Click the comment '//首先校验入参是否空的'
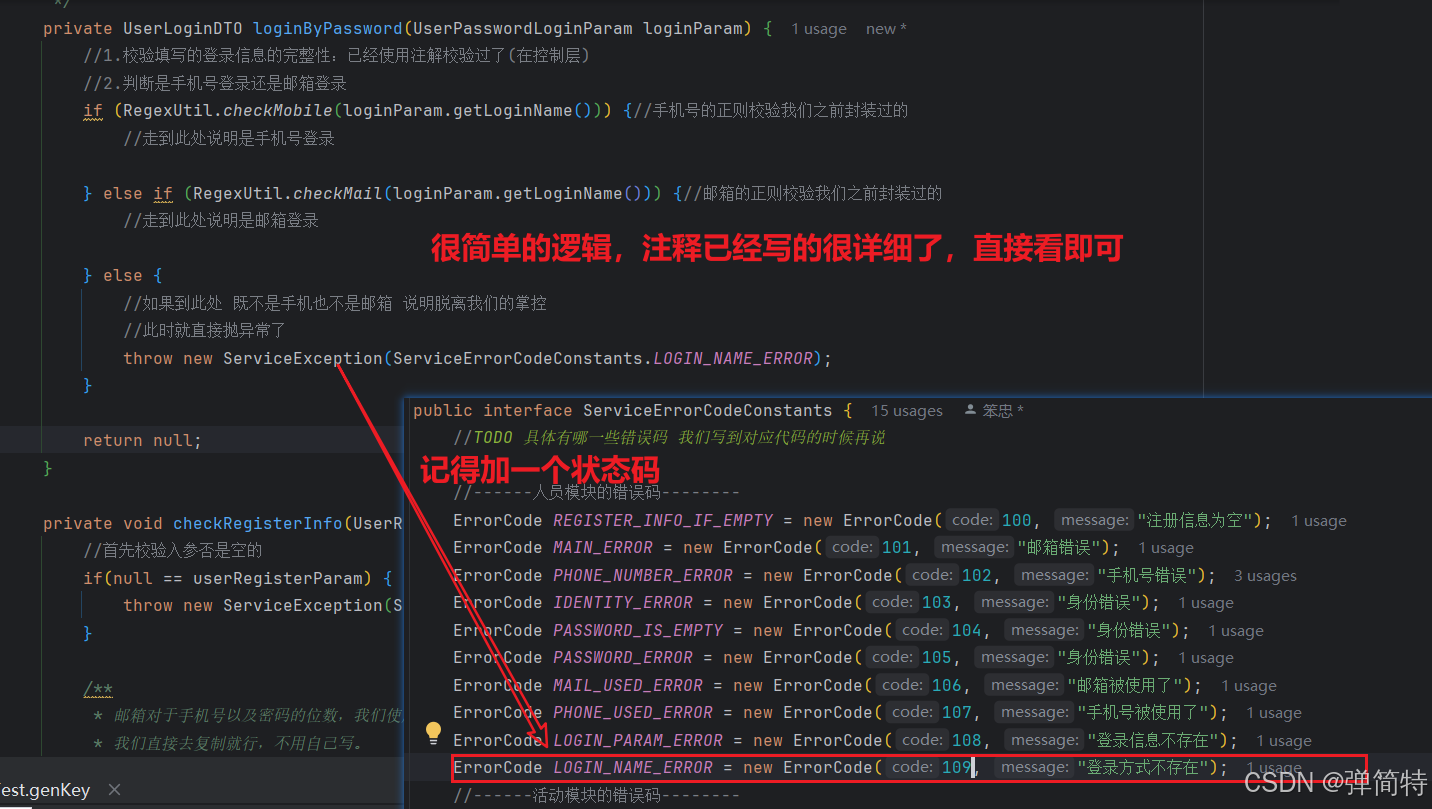 click(x=173, y=550)
